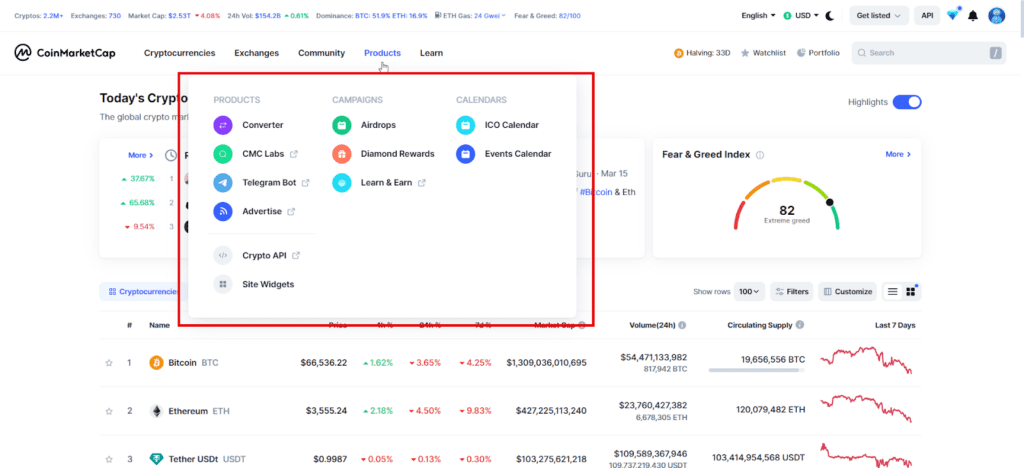The height and width of the screenshot is (468, 1024).
Task: Open the Watchlist link
Action: pyautogui.click(x=763, y=53)
